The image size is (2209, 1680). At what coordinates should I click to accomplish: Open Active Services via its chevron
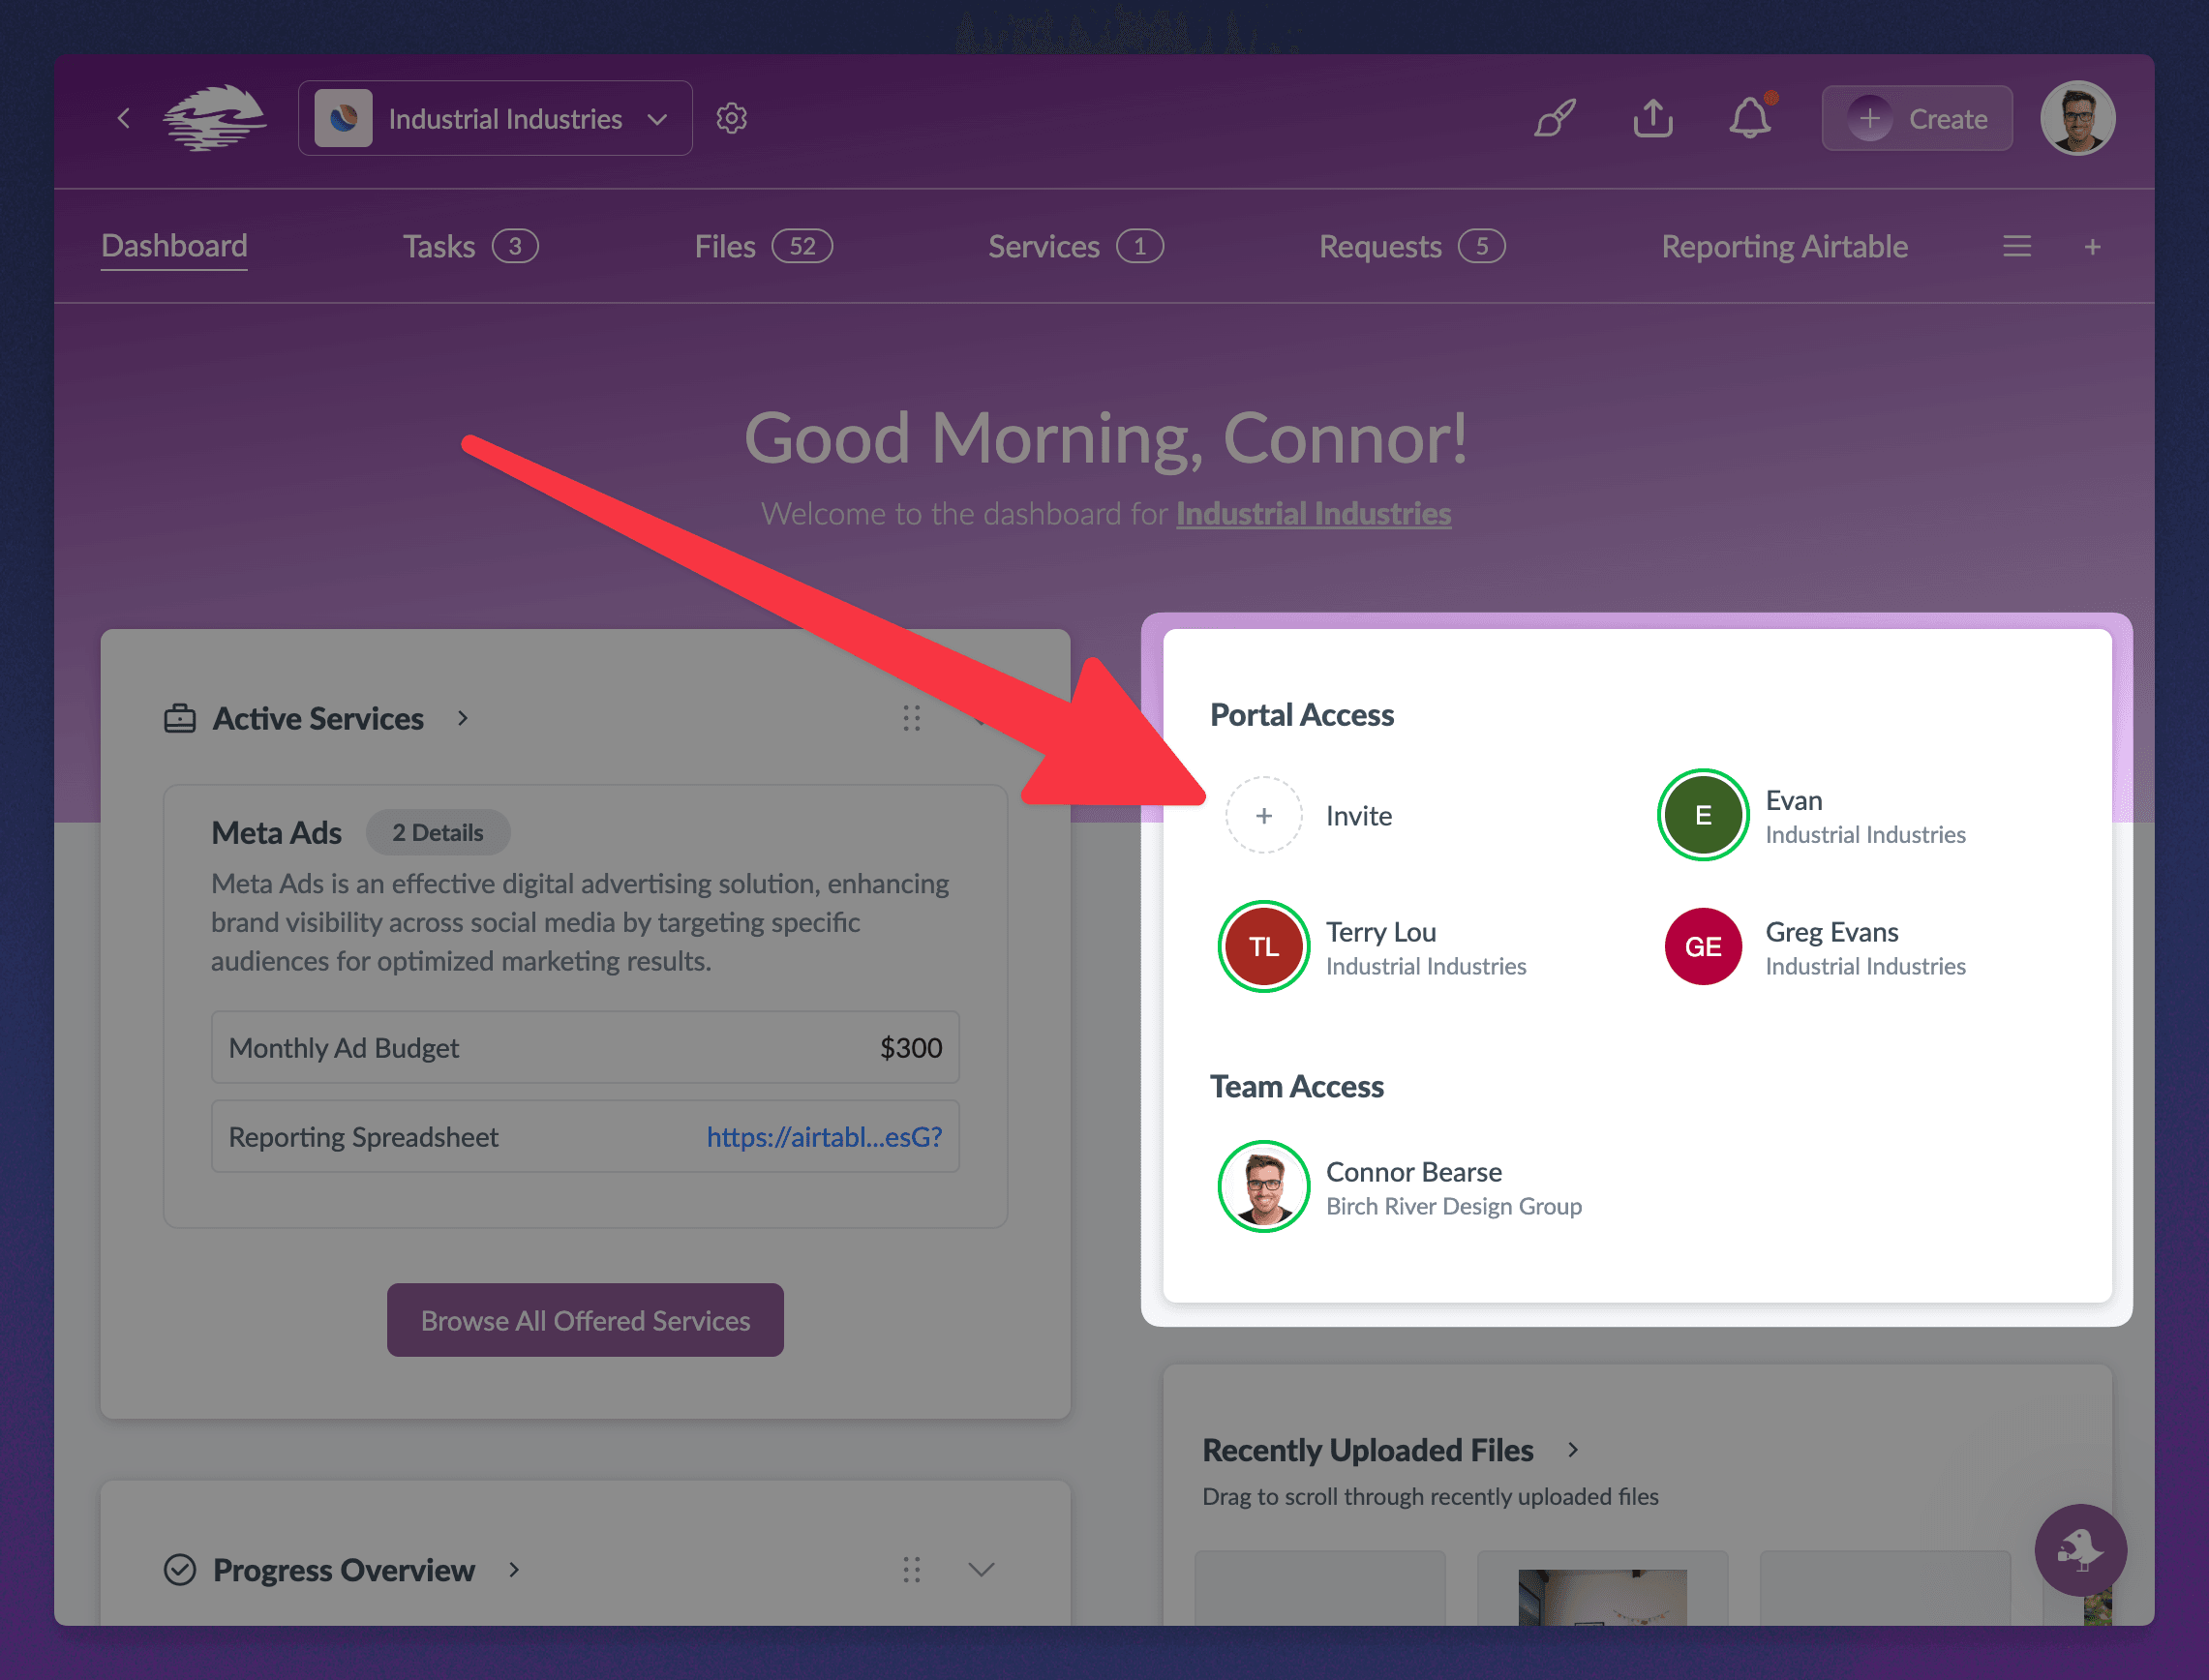point(463,719)
